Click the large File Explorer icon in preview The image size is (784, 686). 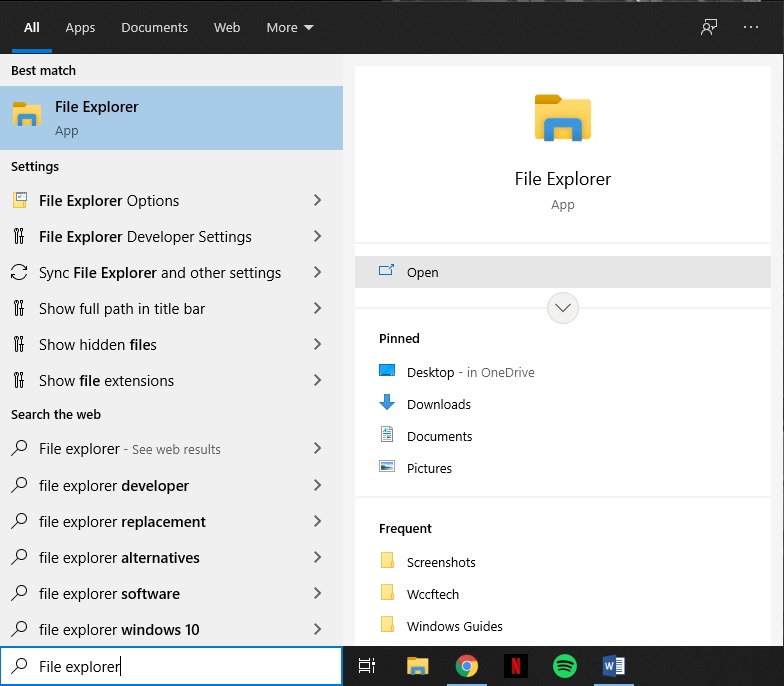563,118
